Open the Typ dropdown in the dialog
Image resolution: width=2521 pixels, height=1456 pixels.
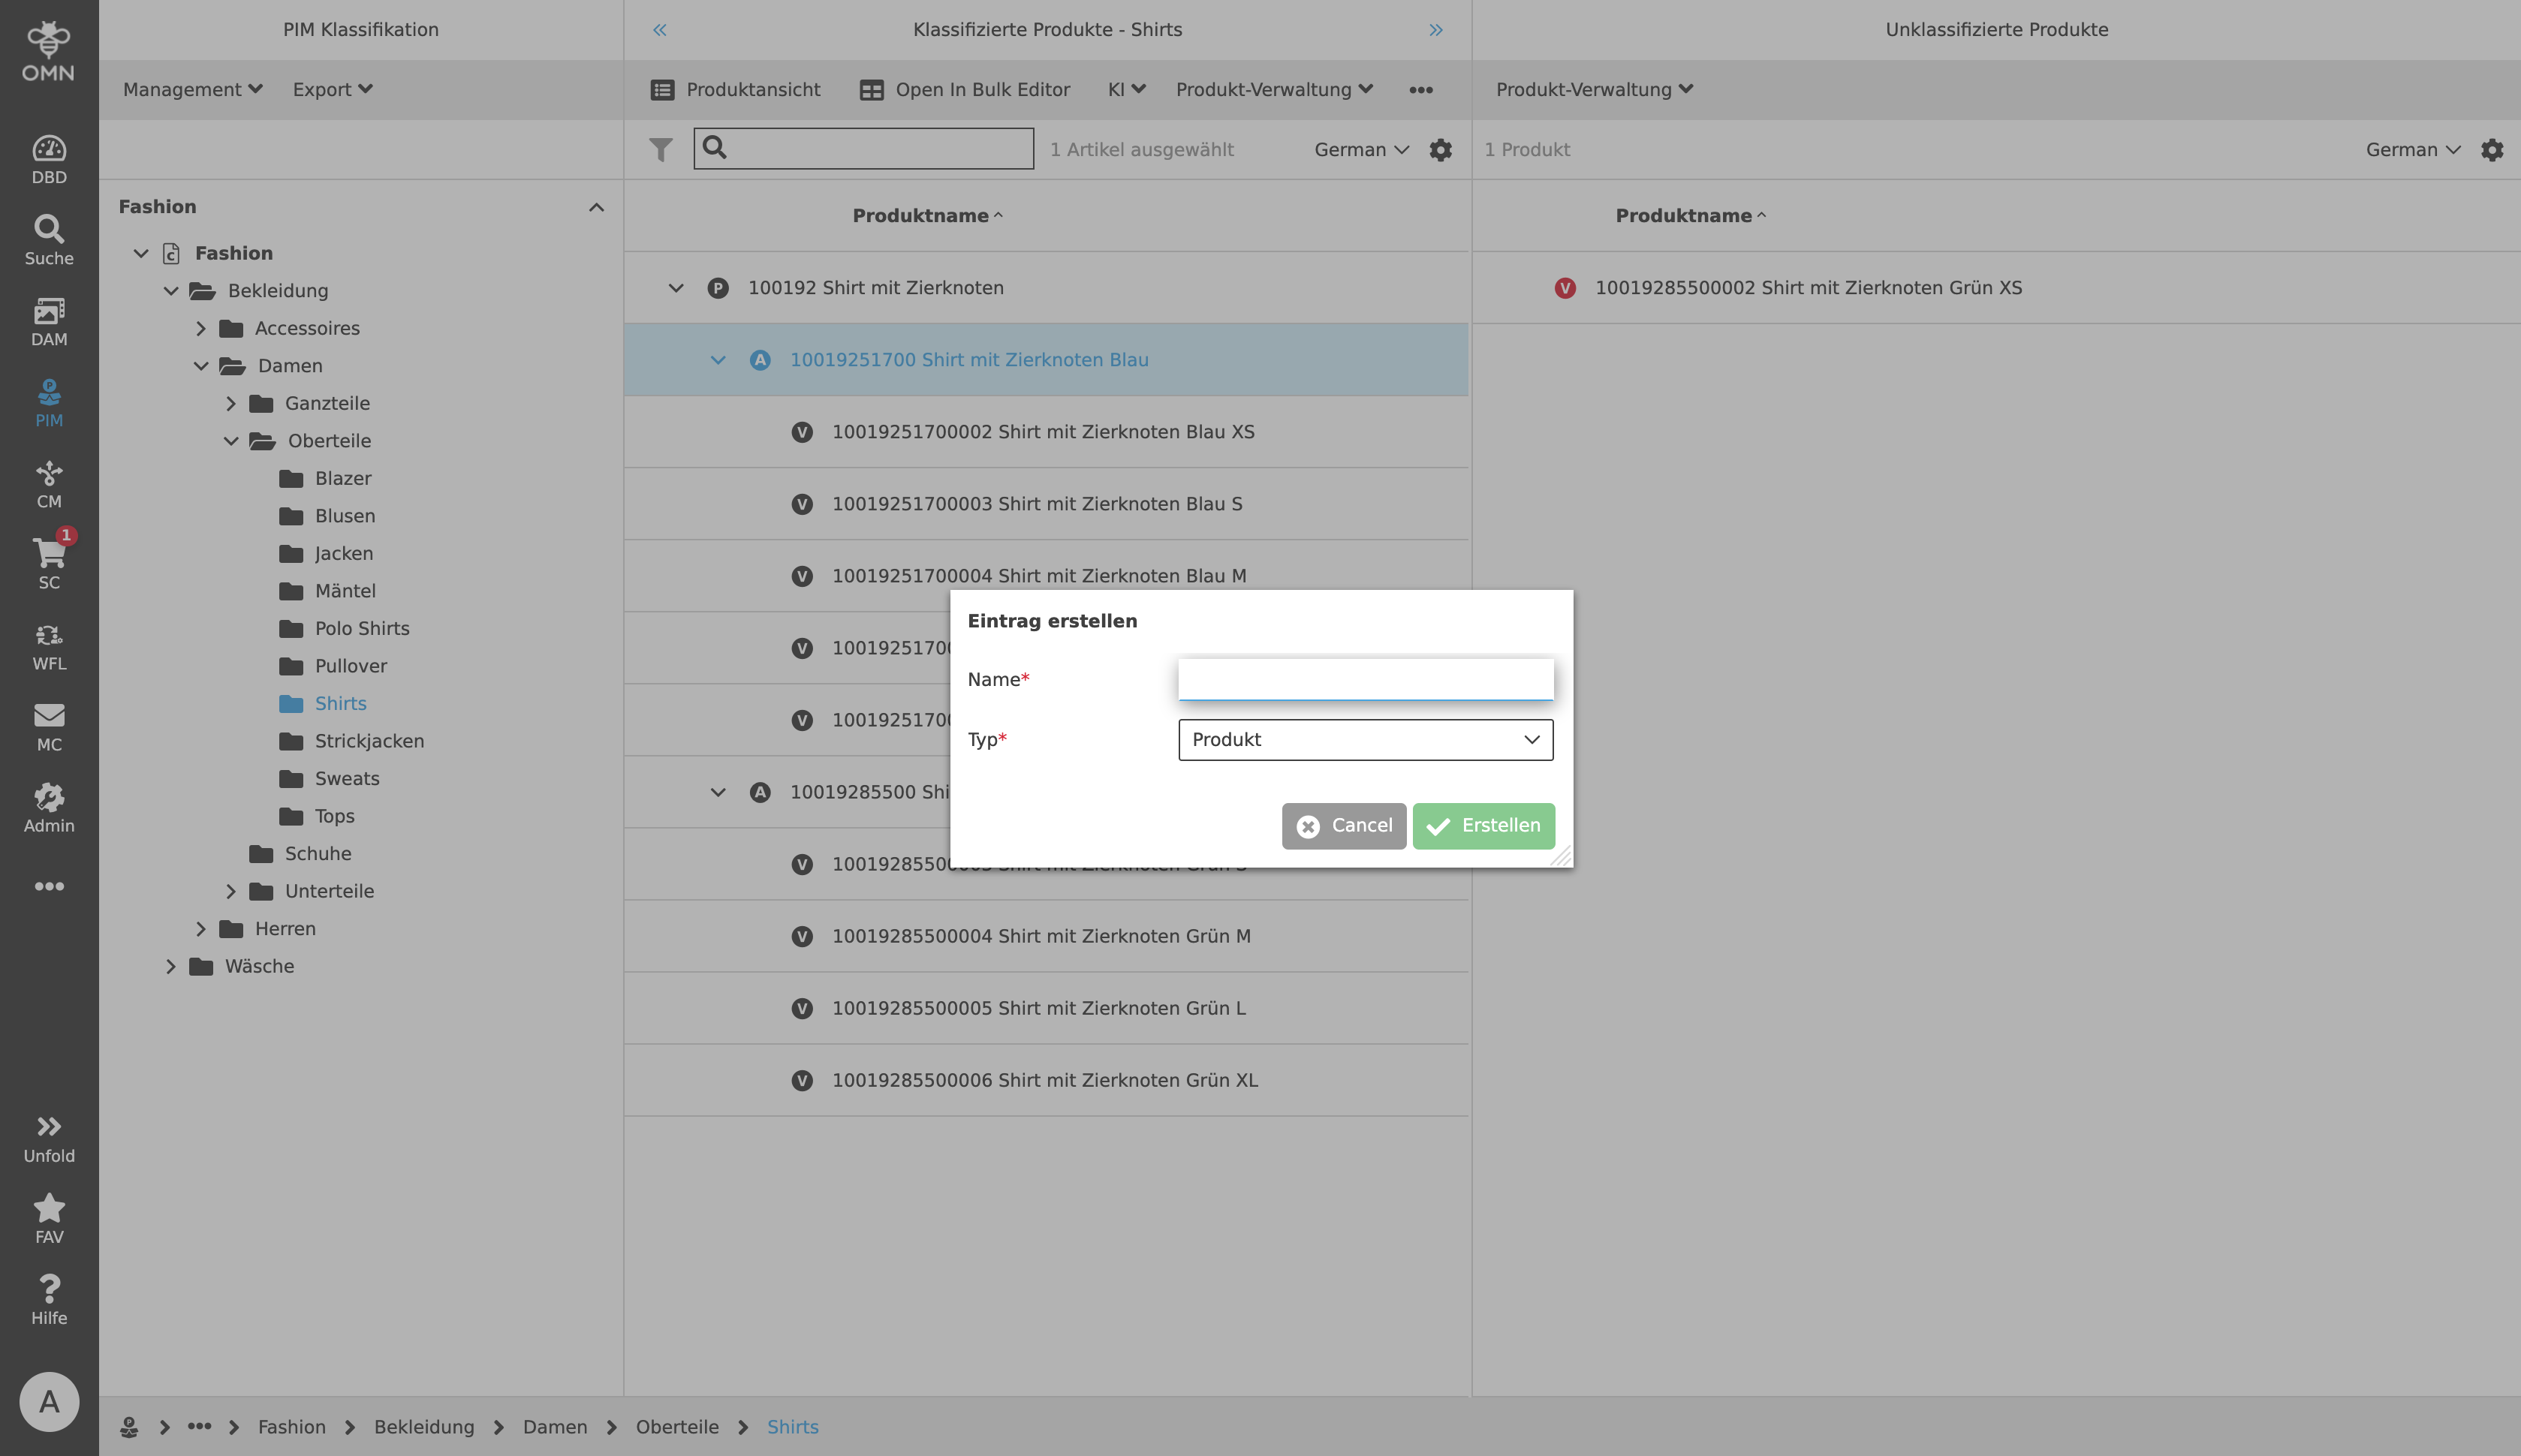pyautogui.click(x=1364, y=739)
